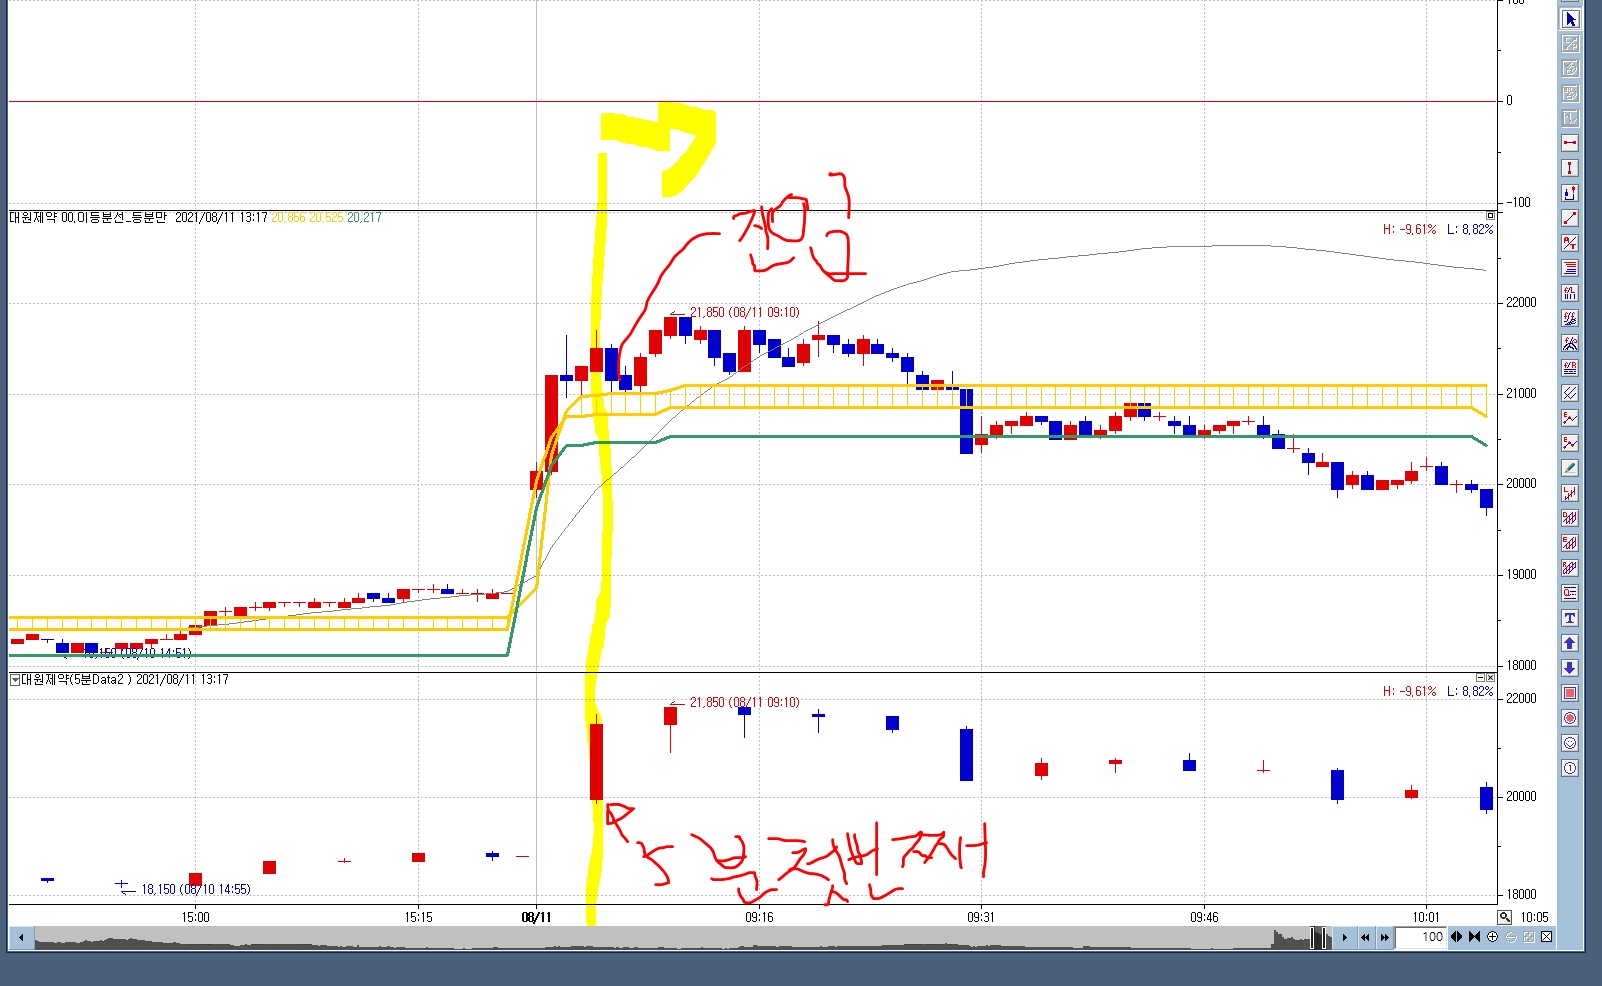This screenshot has height=986, width=1602.
Task: Click the circled plus zoom-in button
Action: coord(1493,937)
